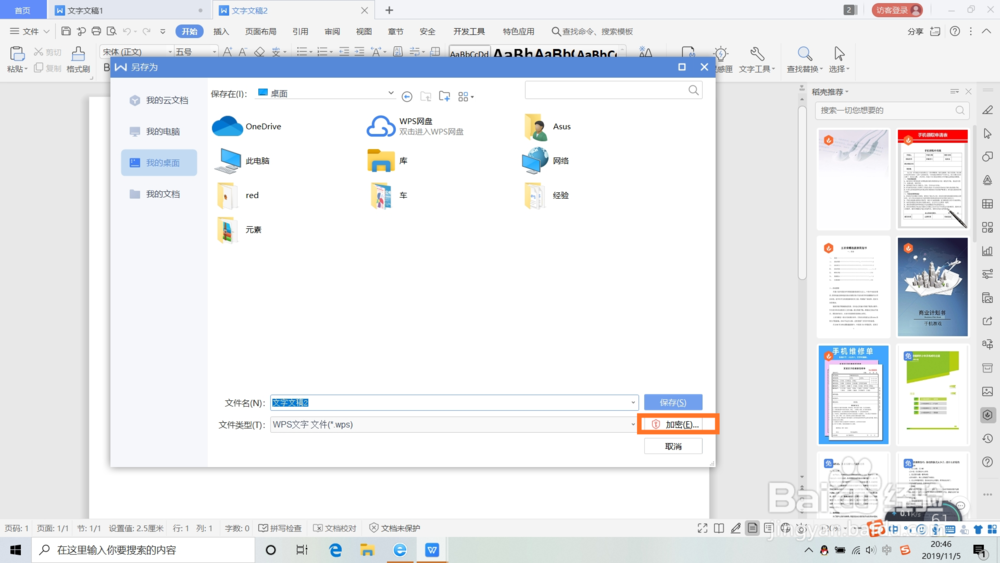The image size is (1000, 563).
Task: Click the WPS icon in taskbar
Action: coord(432,550)
